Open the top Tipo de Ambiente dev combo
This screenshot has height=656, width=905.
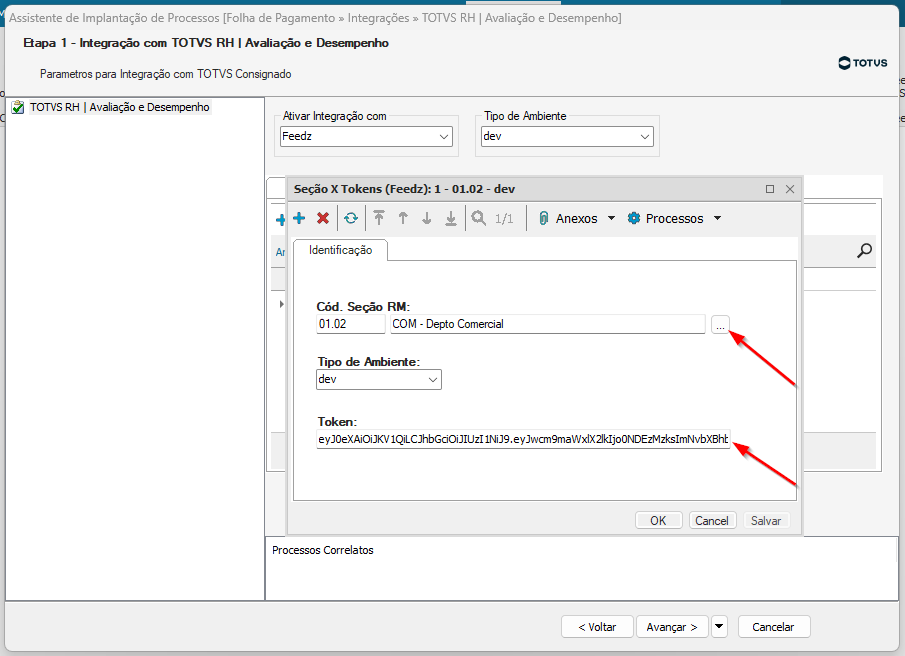(567, 137)
